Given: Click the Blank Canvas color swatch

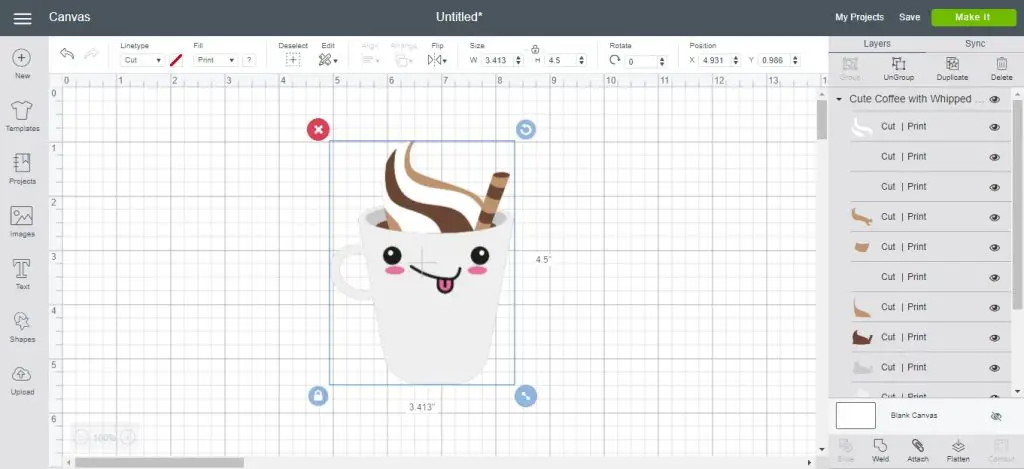Looking at the screenshot, I should pyautogui.click(x=856, y=415).
